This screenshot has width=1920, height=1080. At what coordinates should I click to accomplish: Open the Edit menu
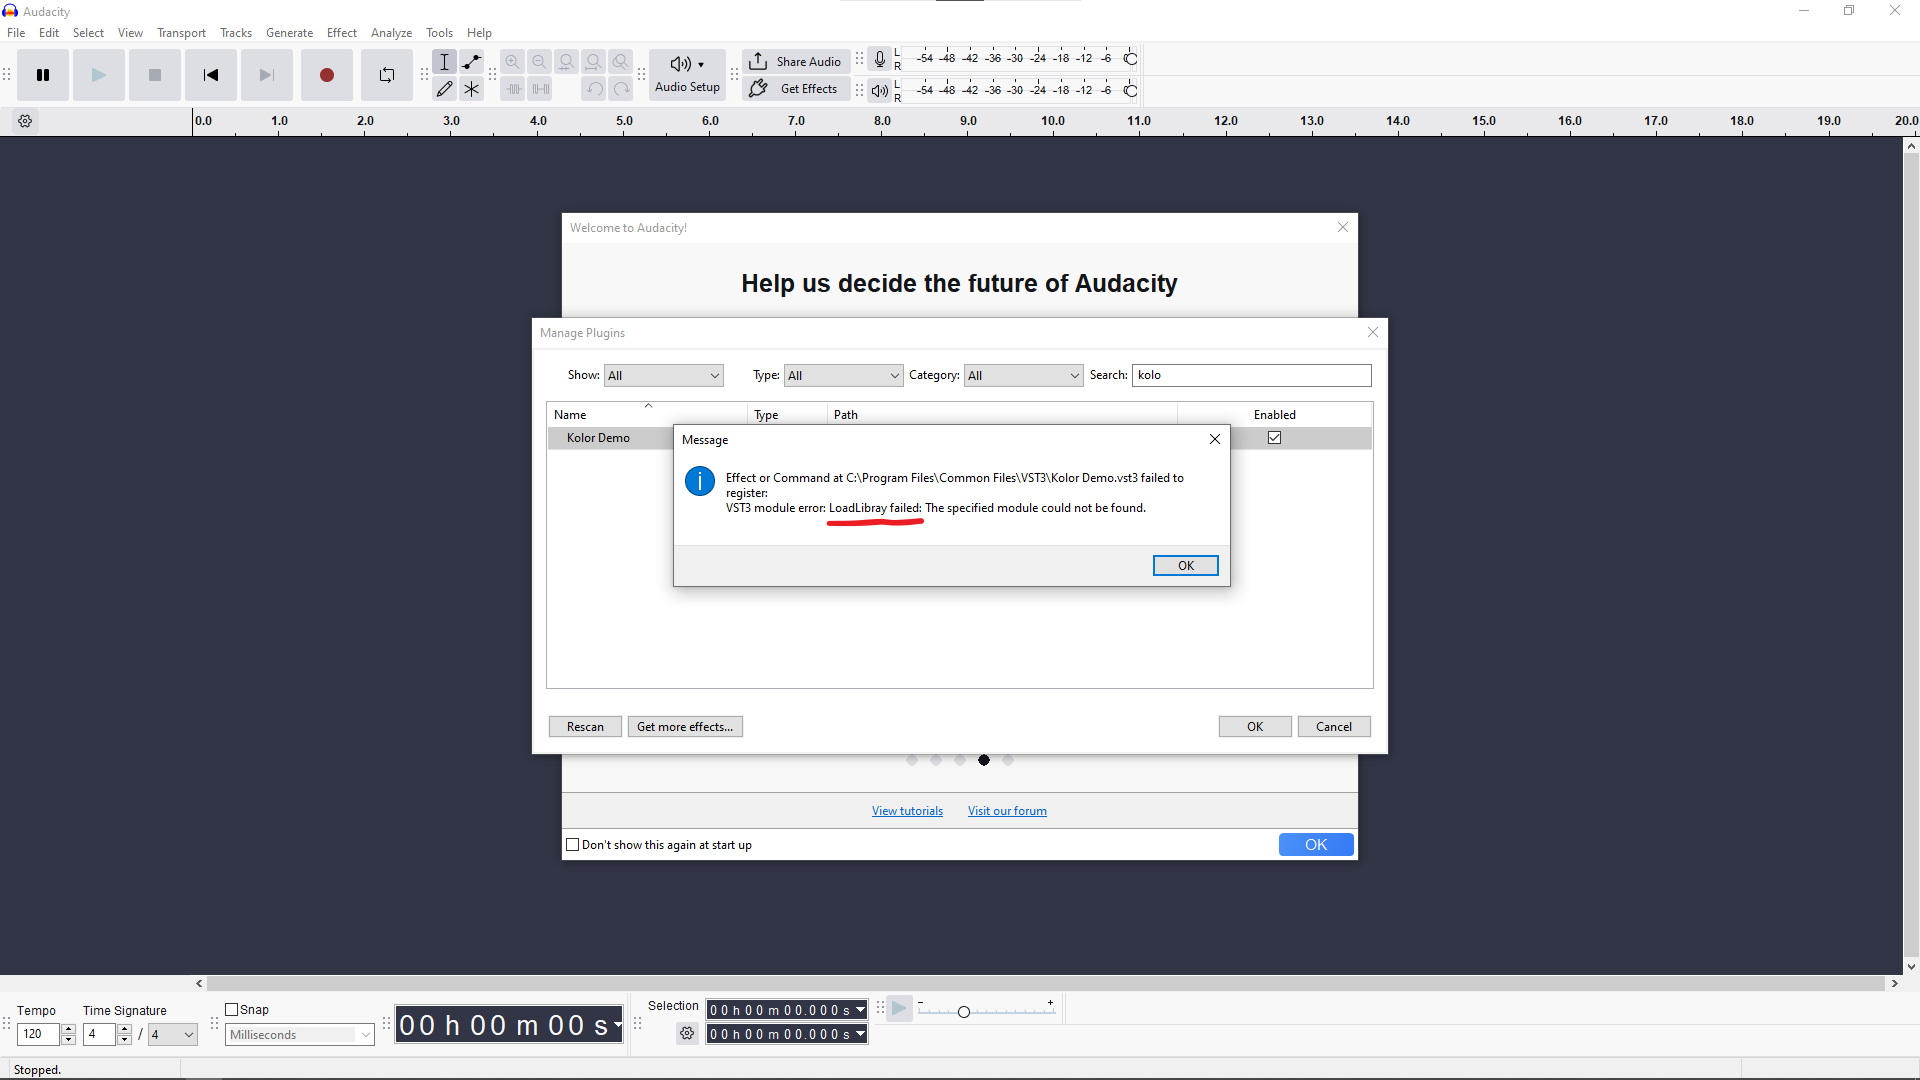[49, 33]
